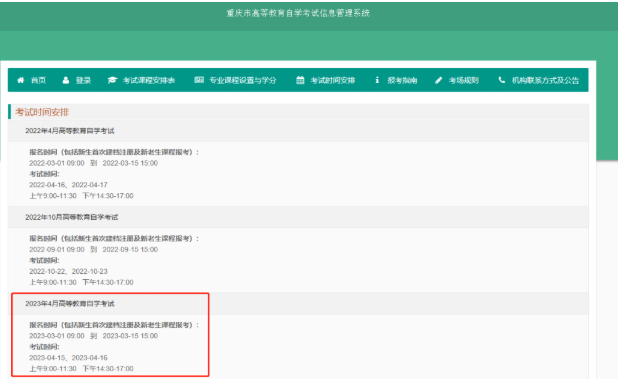Click the home icon in navigation bar
The height and width of the screenshot is (388, 618).
tap(20, 80)
